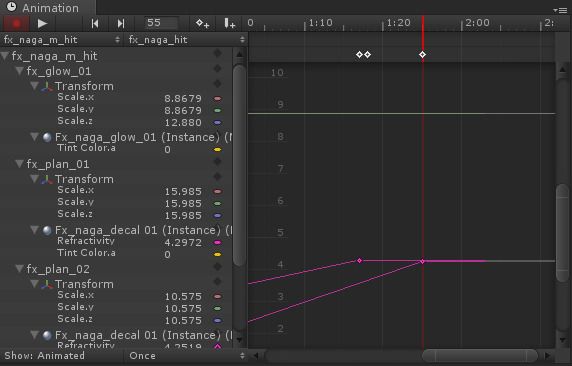Select the first of the paired dopesheet keyframes
Image resolution: width=572 pixels, height=366 pixels.
click(x=359, y=54)
